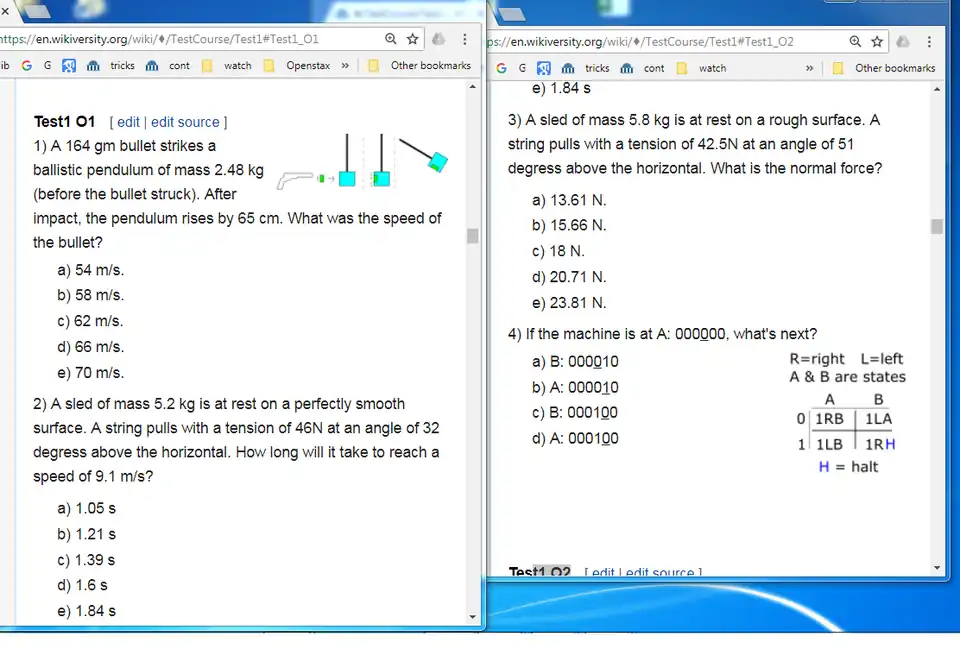Open 'tricks' bookmark in left bookmarks bar
Viewport: 960px width, 649px height.
pyautogui.click(x=111, y=66)
